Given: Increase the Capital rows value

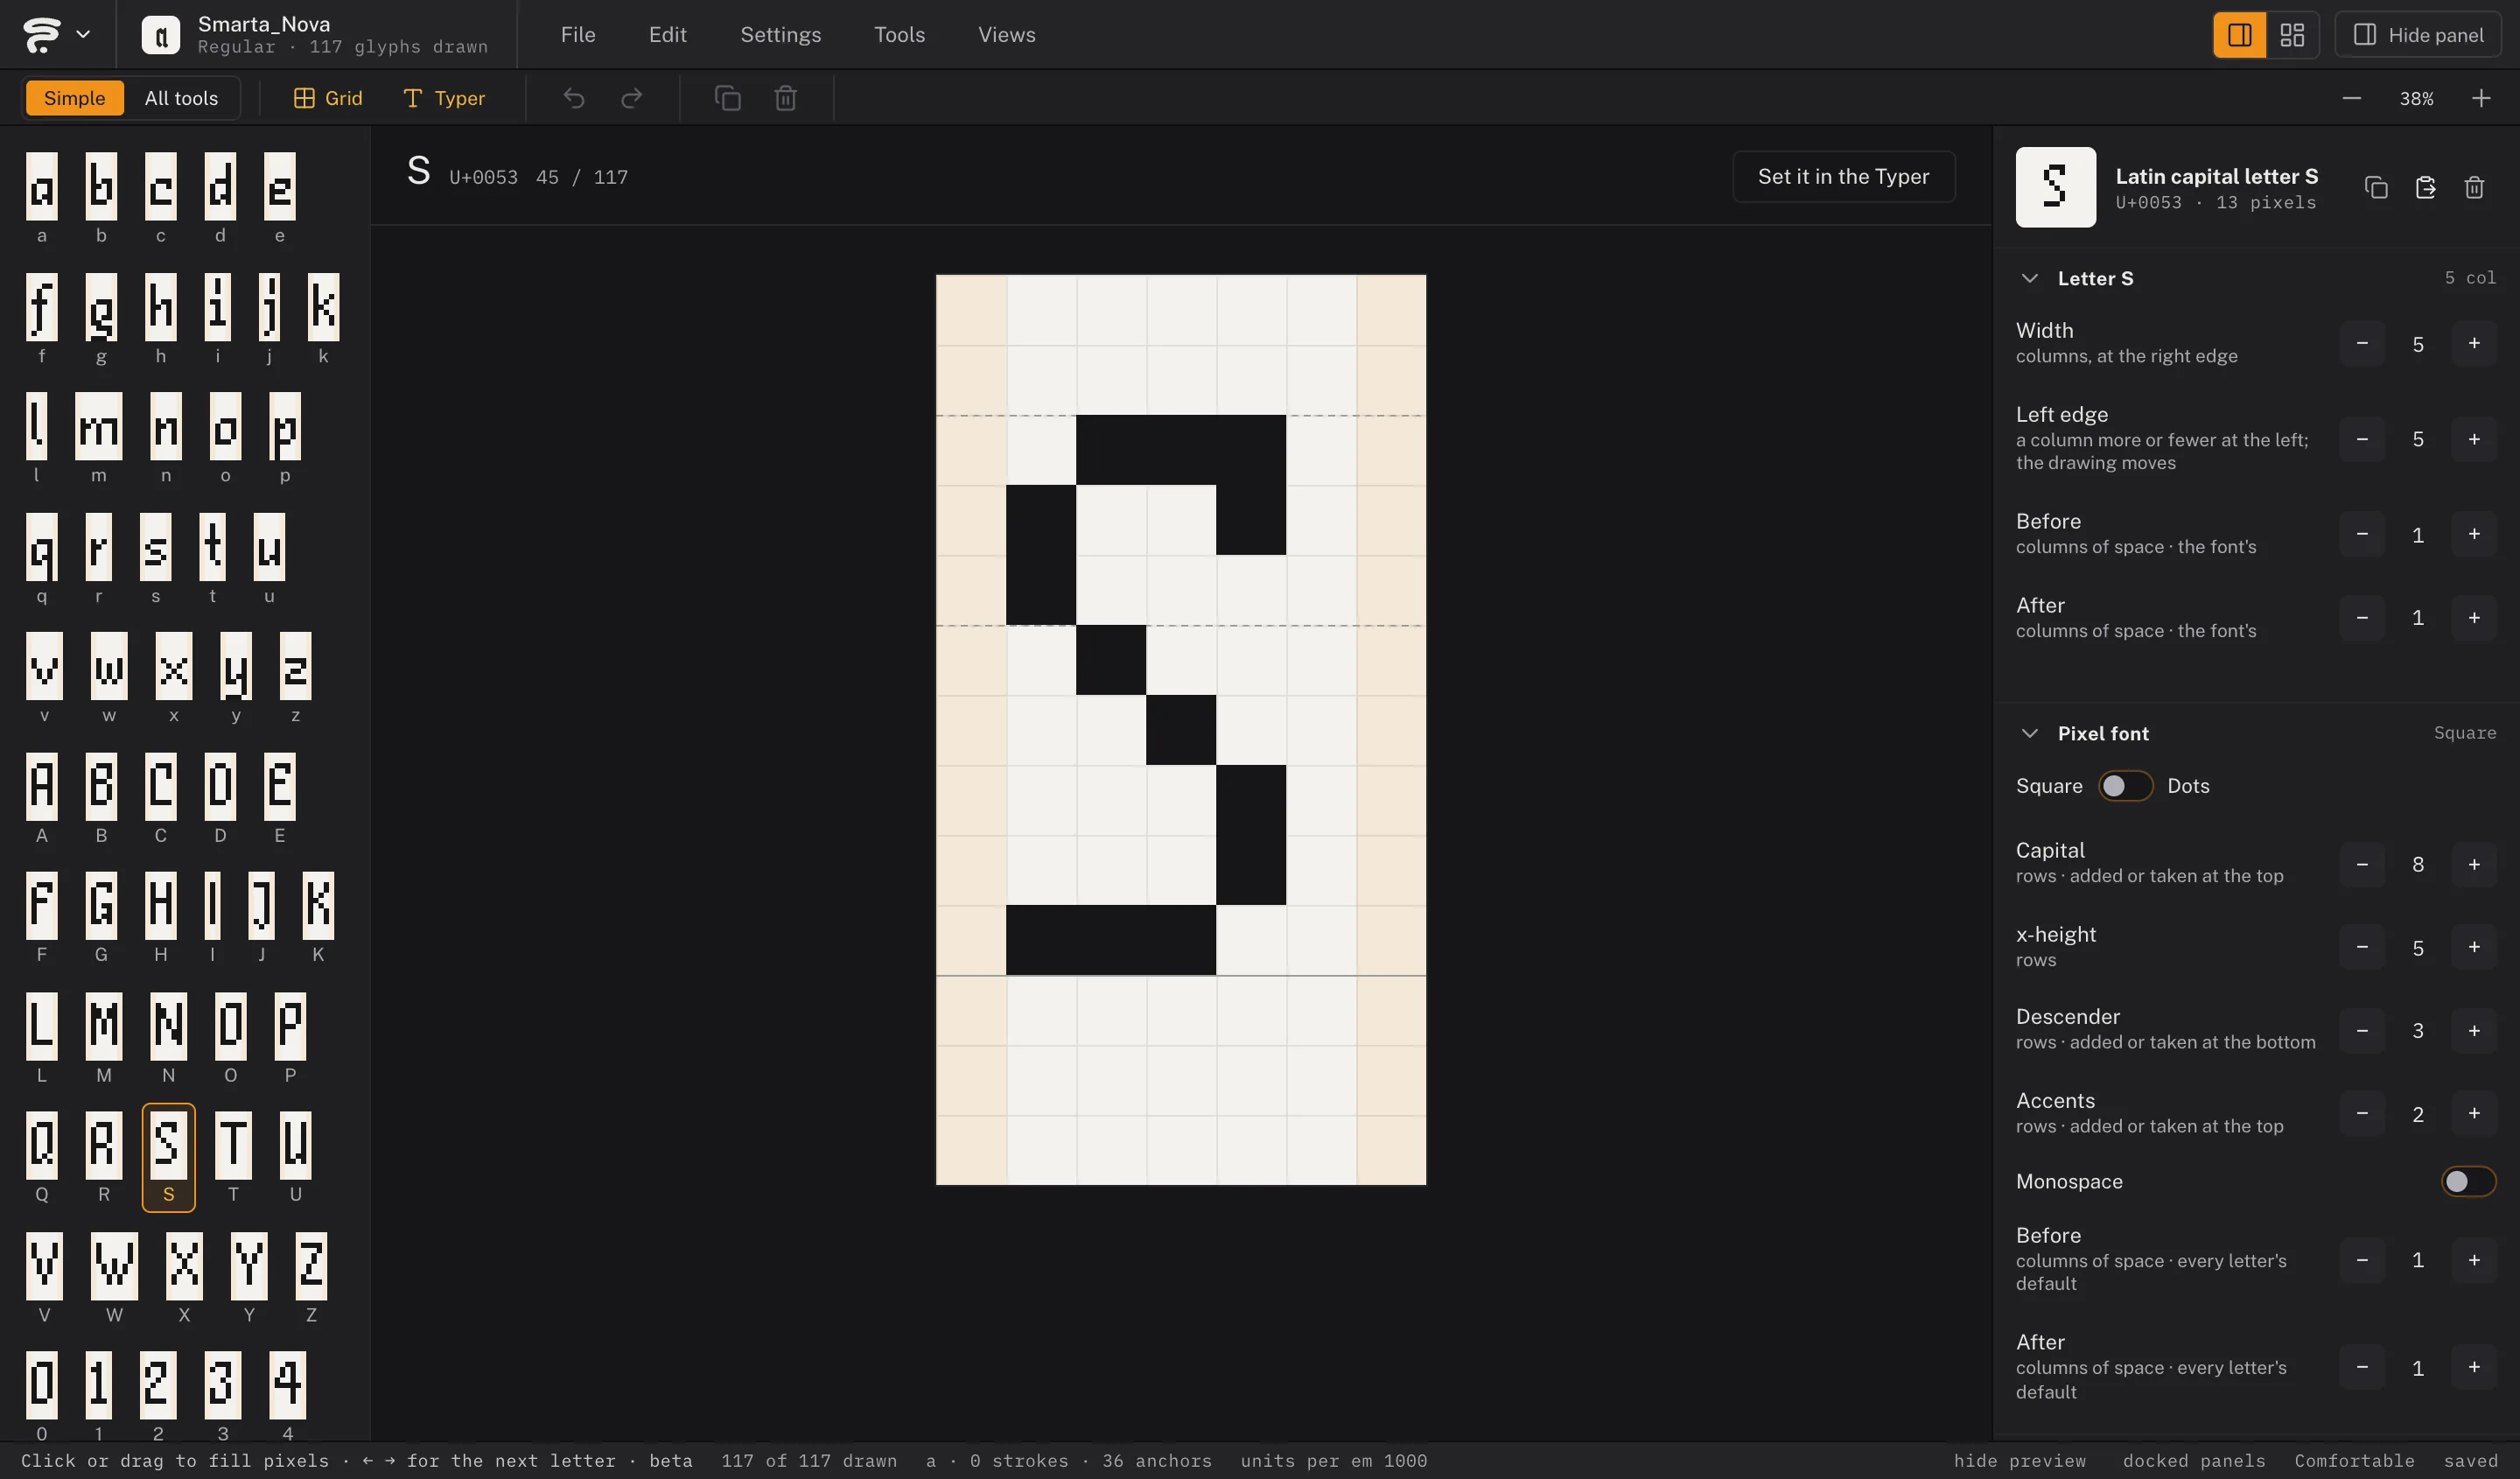Looking at the screenshot, I should tap(2474, 864).
